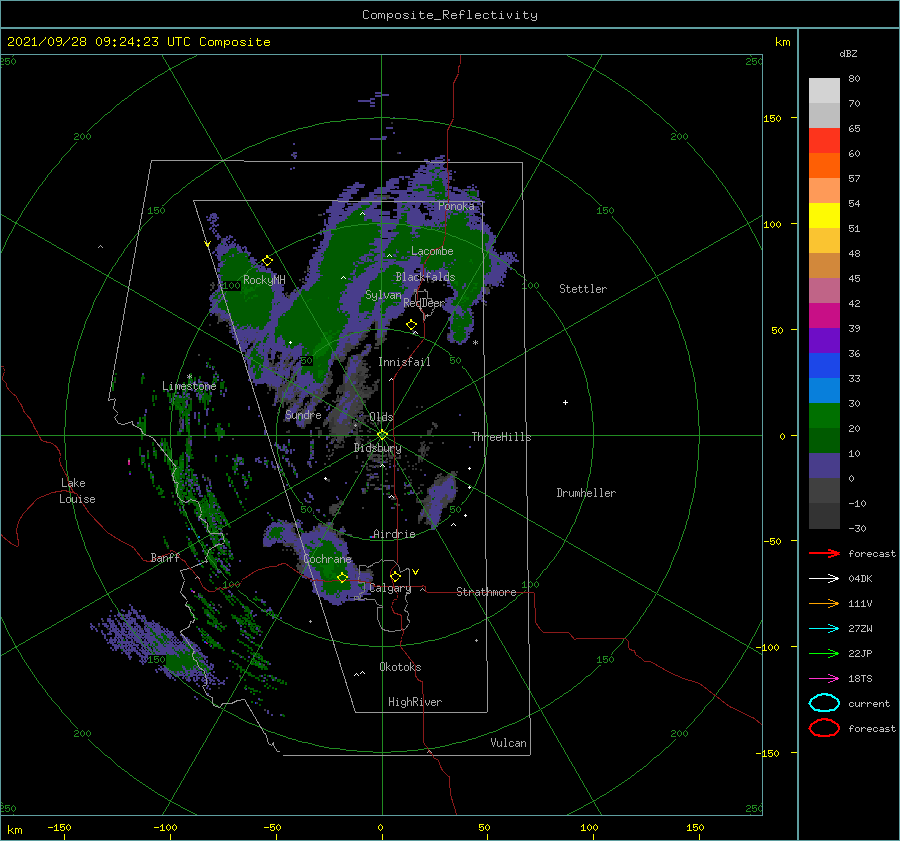Click the Lake Louise label
The image size is (900, 841).
[x=77, y=491]
